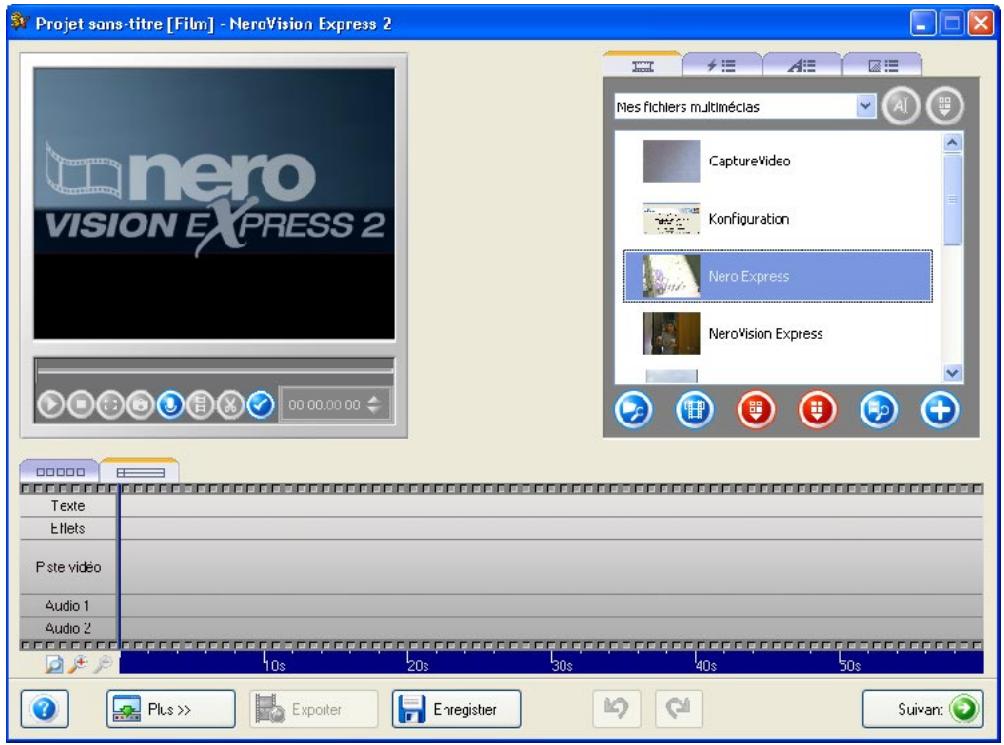1004x745 pixels.
Task: Click the Exporter button
Action: point(314,709)
